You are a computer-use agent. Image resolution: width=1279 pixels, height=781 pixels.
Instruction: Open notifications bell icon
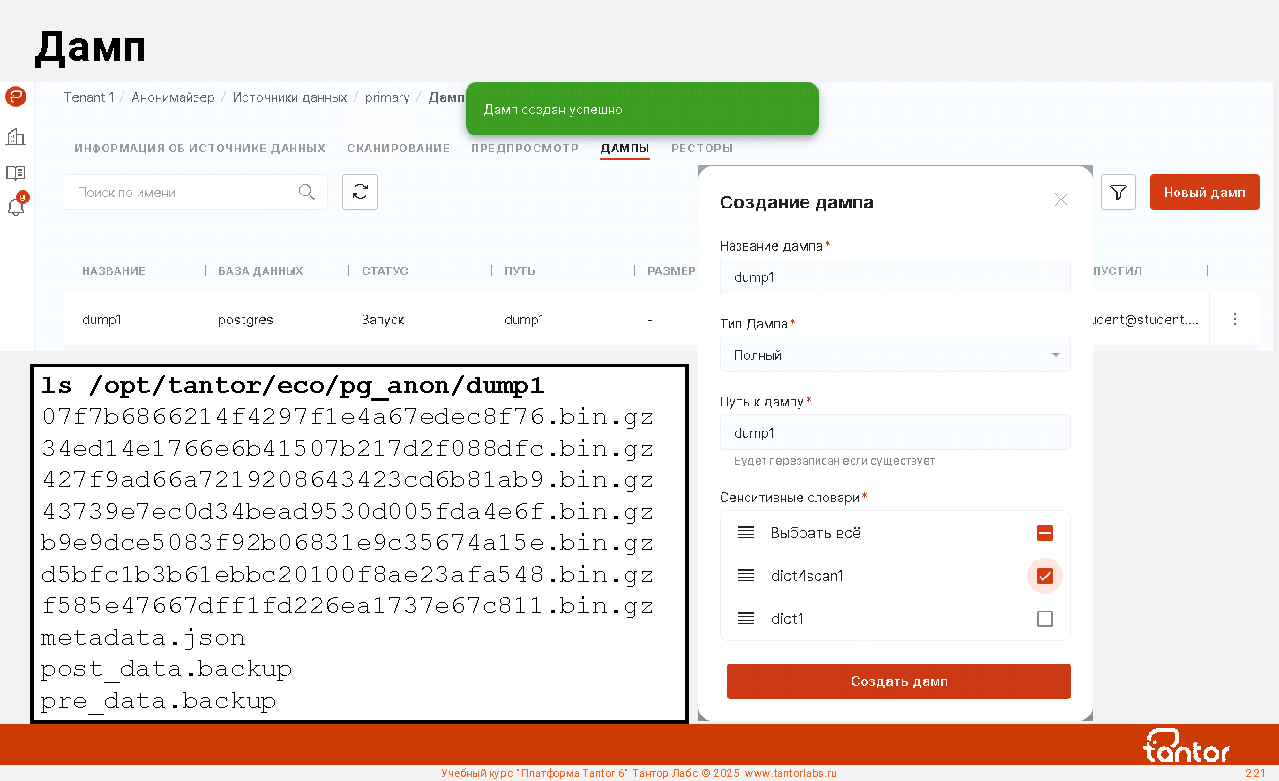[15, 207]
